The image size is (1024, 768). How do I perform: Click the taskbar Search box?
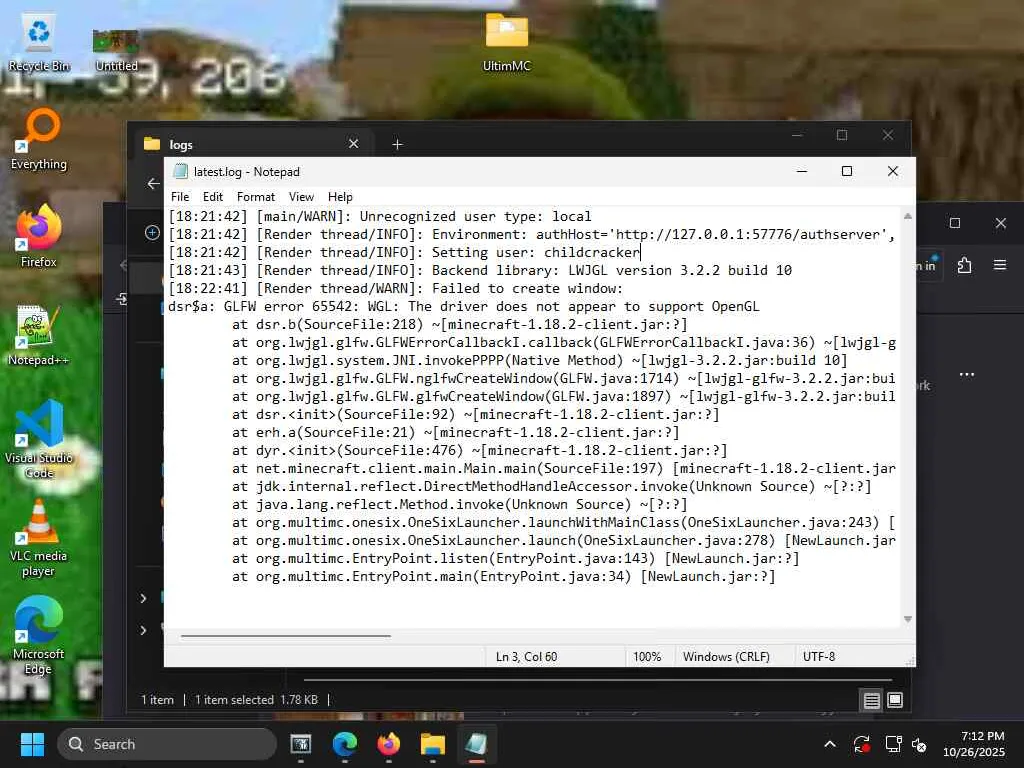[167, 744]
